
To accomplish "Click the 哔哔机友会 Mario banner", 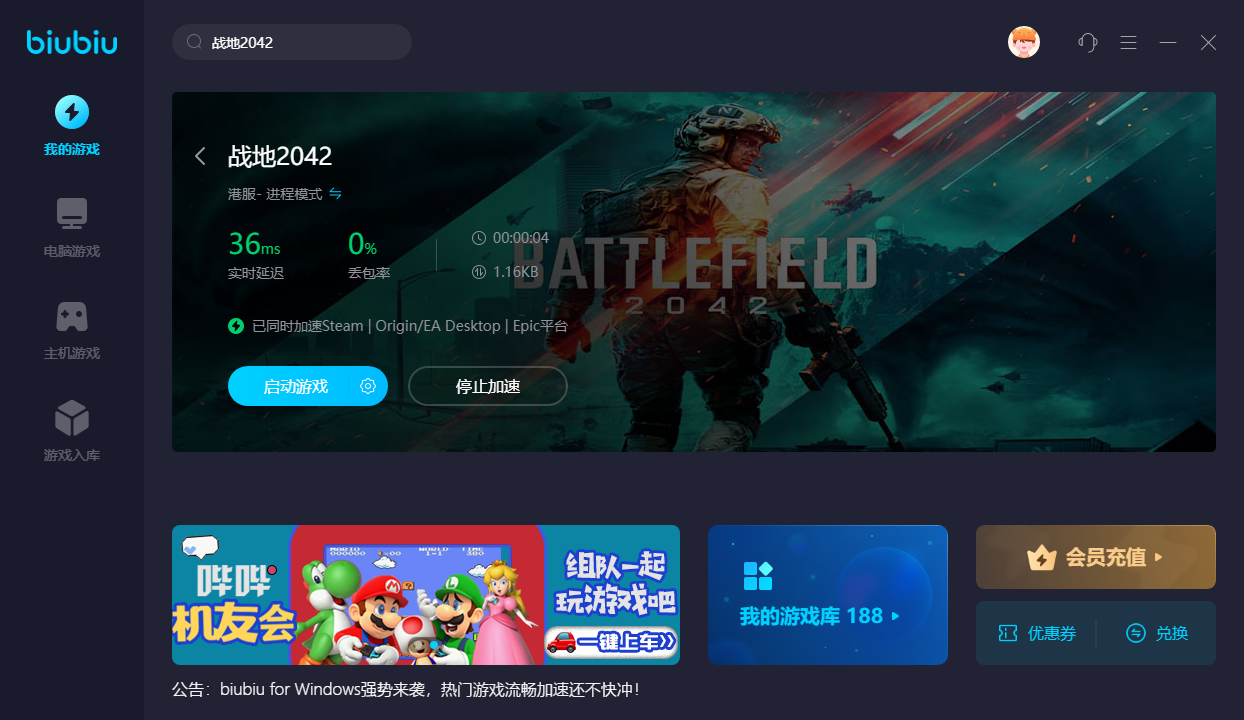I will click(x=426, y=595).
